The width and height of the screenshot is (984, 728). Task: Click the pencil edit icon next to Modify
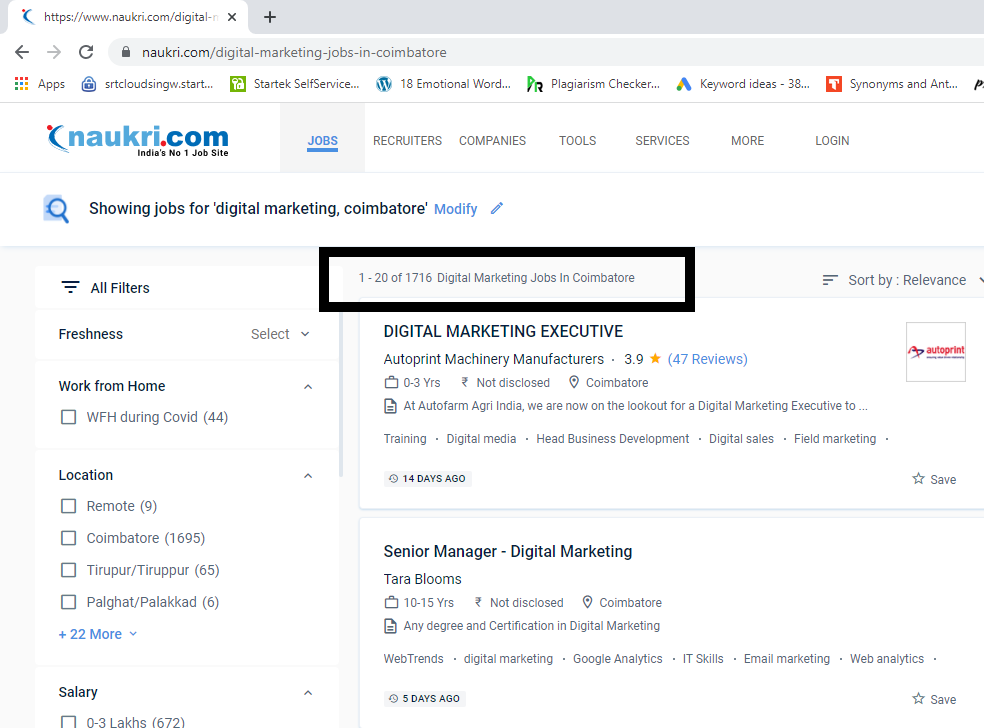[x=497, y=208]
